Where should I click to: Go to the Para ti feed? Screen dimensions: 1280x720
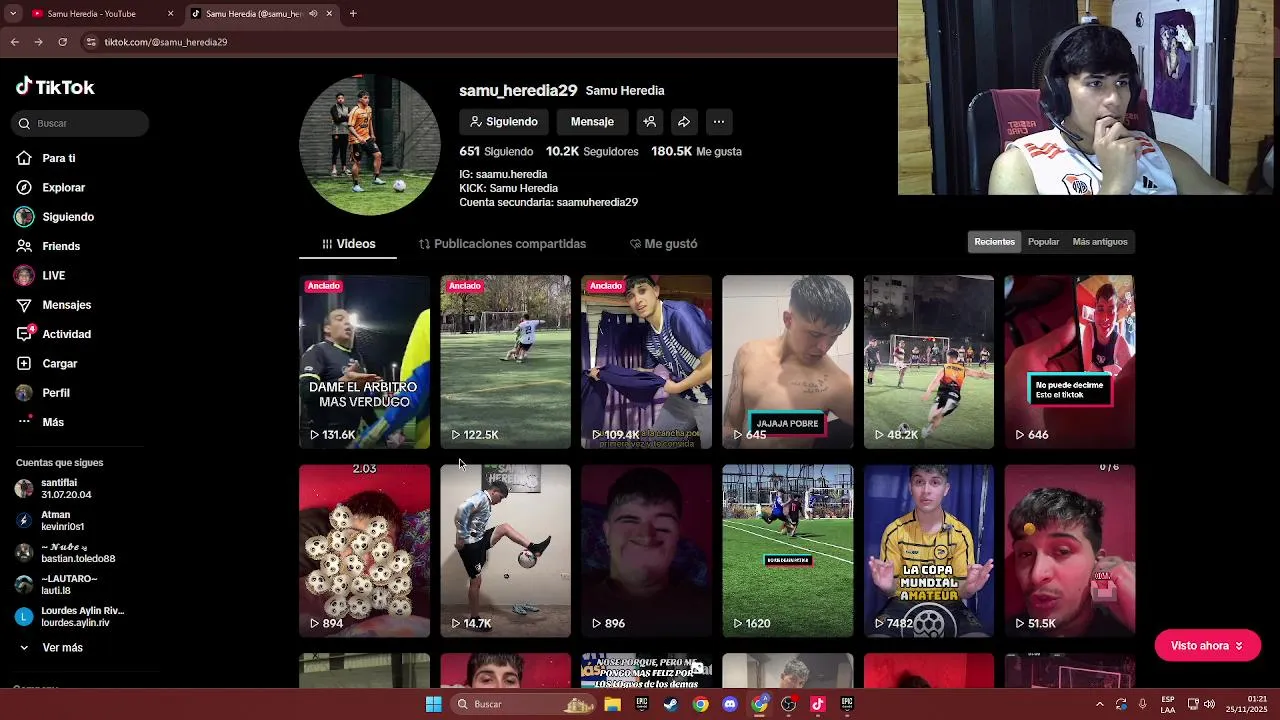pos(46,158)
